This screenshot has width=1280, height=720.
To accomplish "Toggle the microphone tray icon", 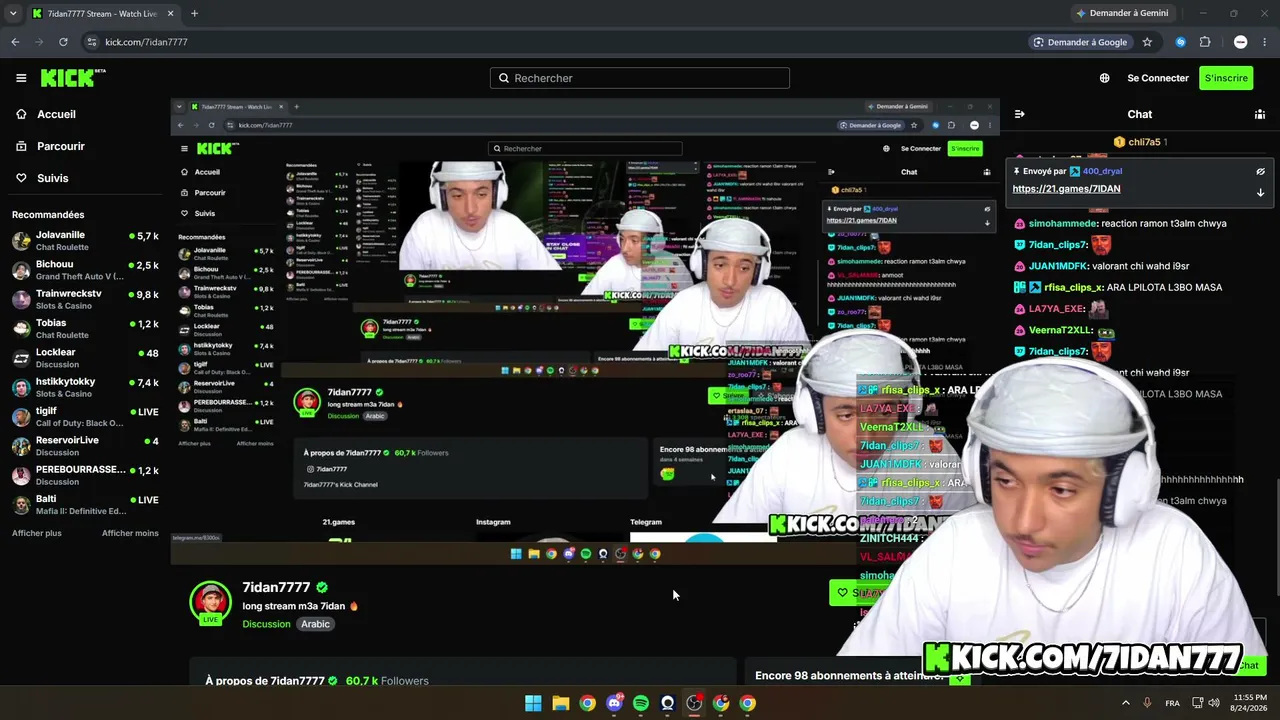I will click(x=1147, y=703).
